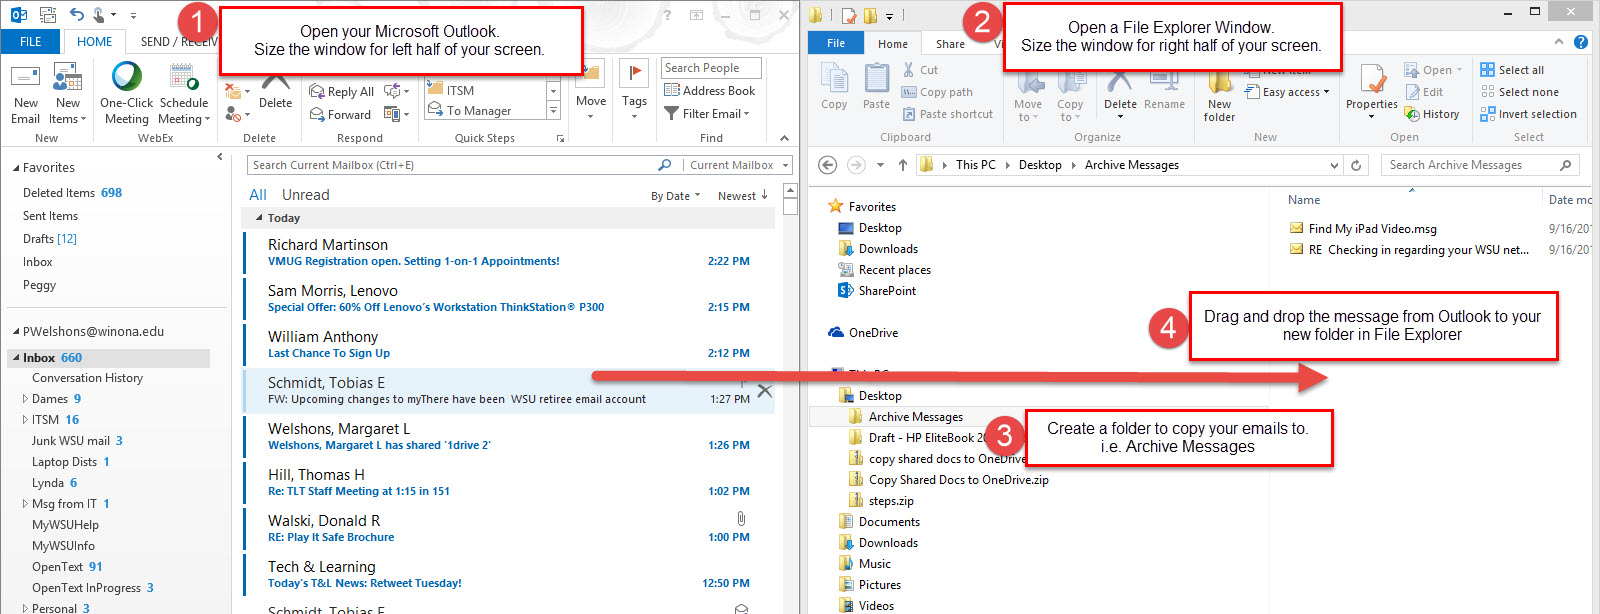Open the Filter Email dropdown
Screen dimensions: 1600x614
(707, 114)
